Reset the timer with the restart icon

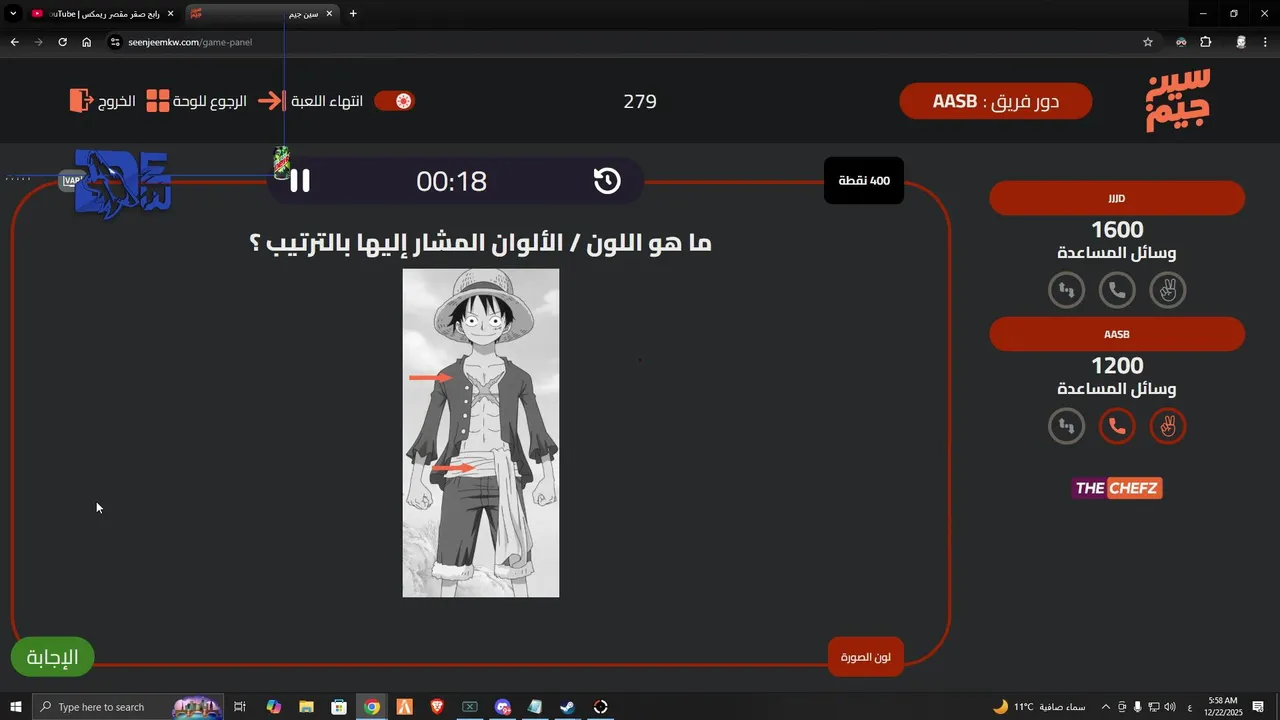tap(607, 181)
